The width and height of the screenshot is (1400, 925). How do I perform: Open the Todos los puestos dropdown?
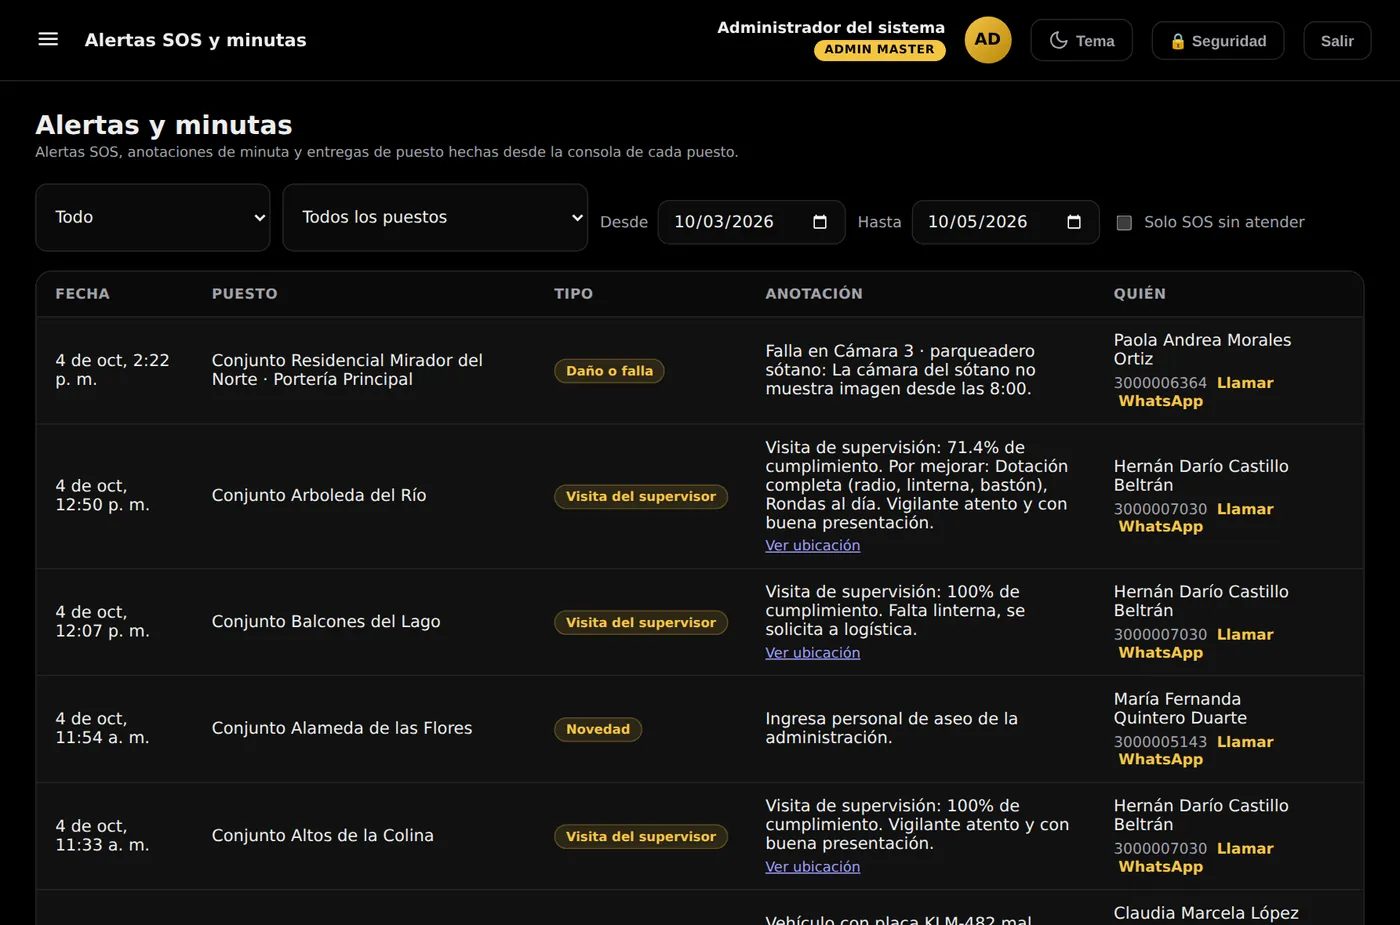point(435,217)
